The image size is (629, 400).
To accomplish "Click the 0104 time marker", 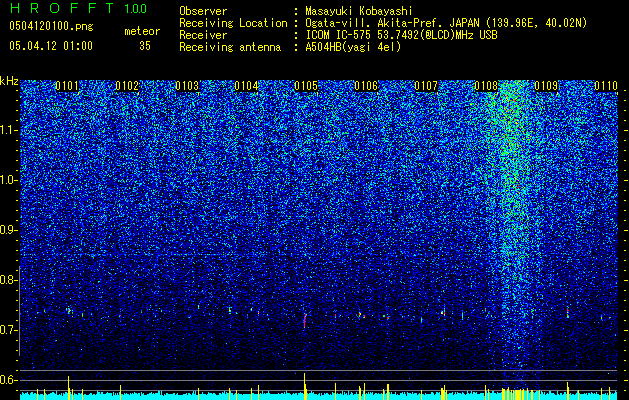I will coord(246,86).
